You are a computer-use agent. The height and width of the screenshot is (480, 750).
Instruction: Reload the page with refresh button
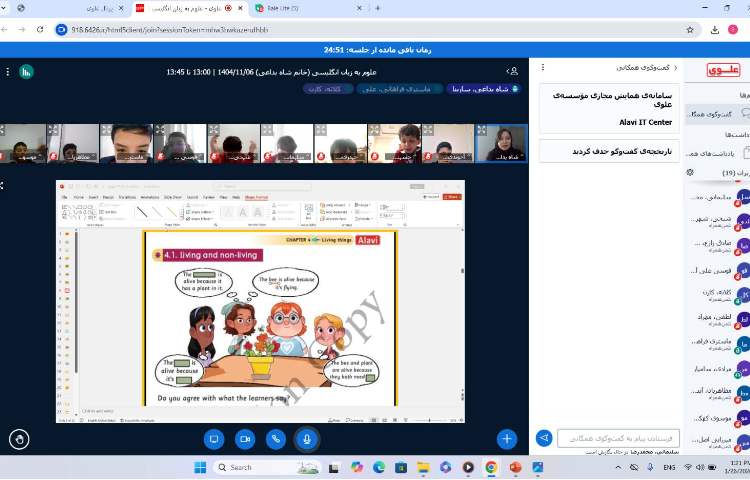(x=40, y=30)
